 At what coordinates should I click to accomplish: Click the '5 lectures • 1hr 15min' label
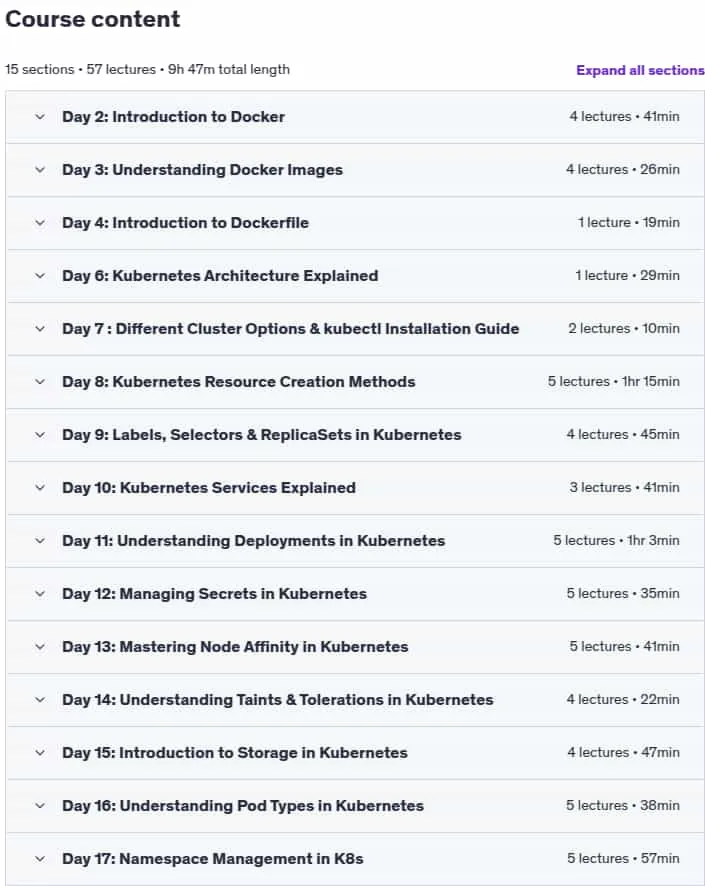613,381
